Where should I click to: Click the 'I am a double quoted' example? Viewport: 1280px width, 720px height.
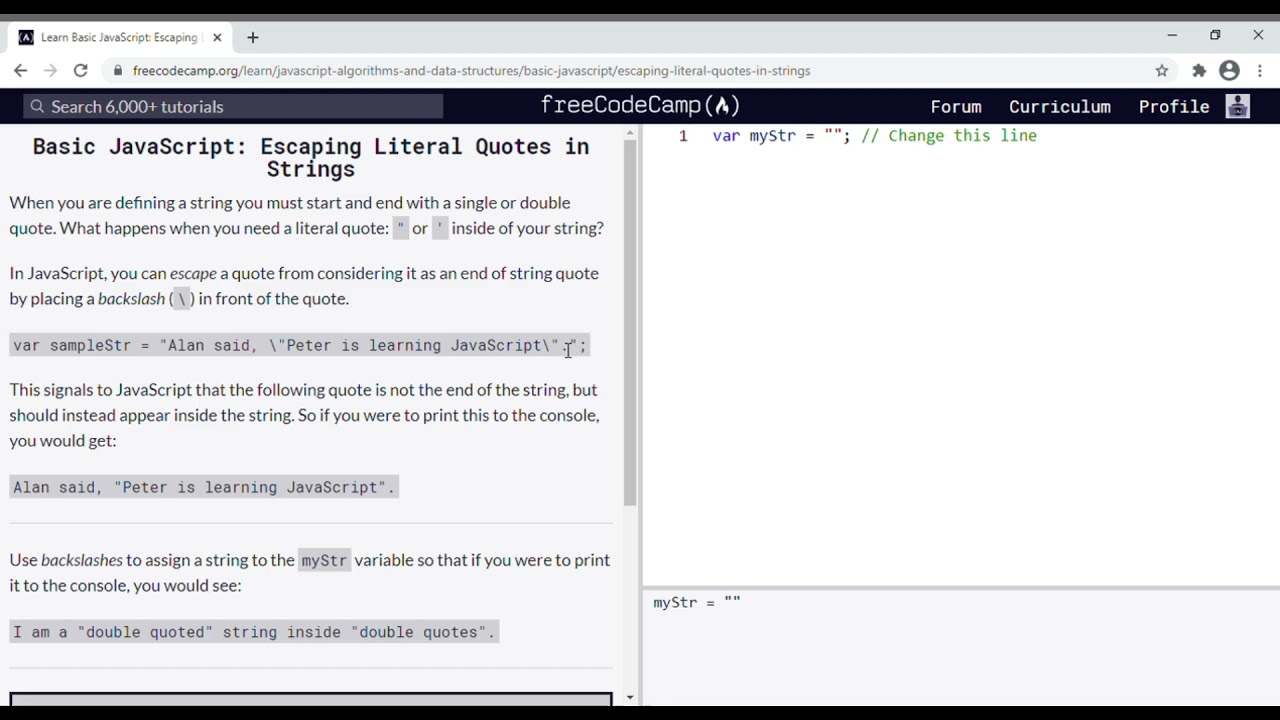click(254, 632)
